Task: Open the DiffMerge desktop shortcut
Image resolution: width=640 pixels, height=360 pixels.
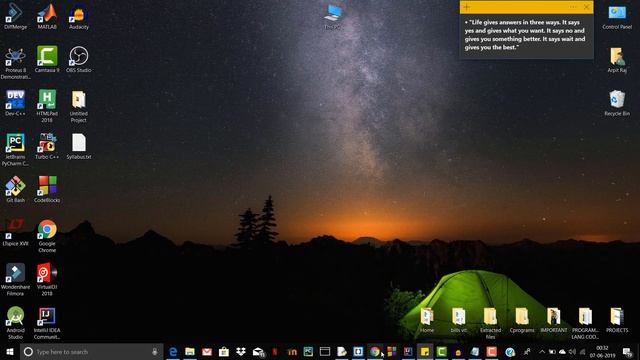Action: 15,16
